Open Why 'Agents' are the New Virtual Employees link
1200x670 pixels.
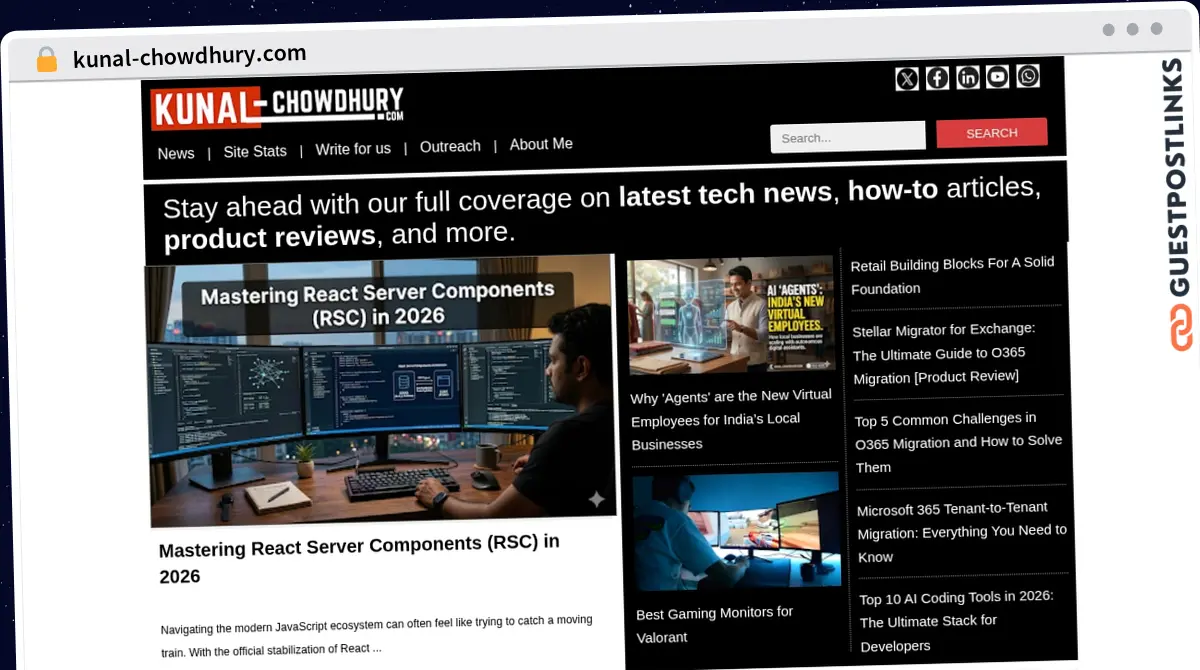click(x=732, y=419)
